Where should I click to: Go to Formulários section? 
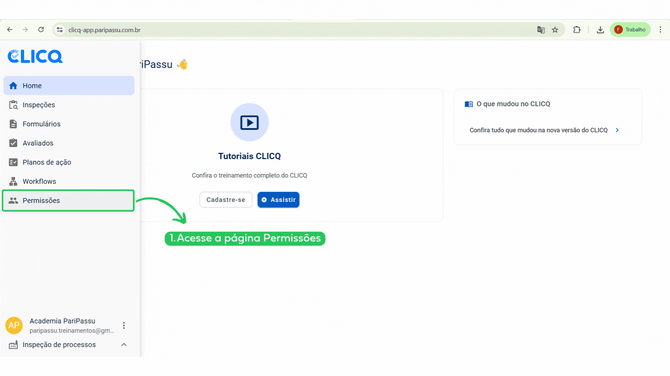(x=69, y=124)
